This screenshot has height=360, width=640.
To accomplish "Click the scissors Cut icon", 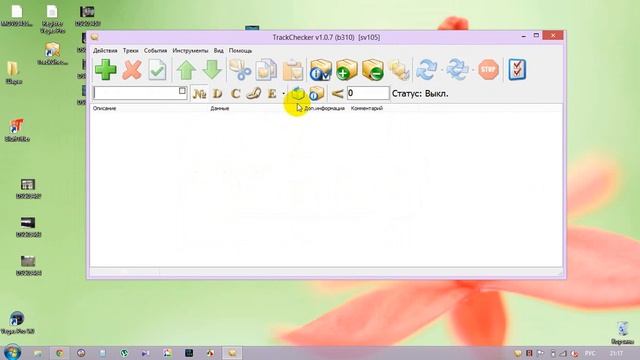I will pos(240,70).
